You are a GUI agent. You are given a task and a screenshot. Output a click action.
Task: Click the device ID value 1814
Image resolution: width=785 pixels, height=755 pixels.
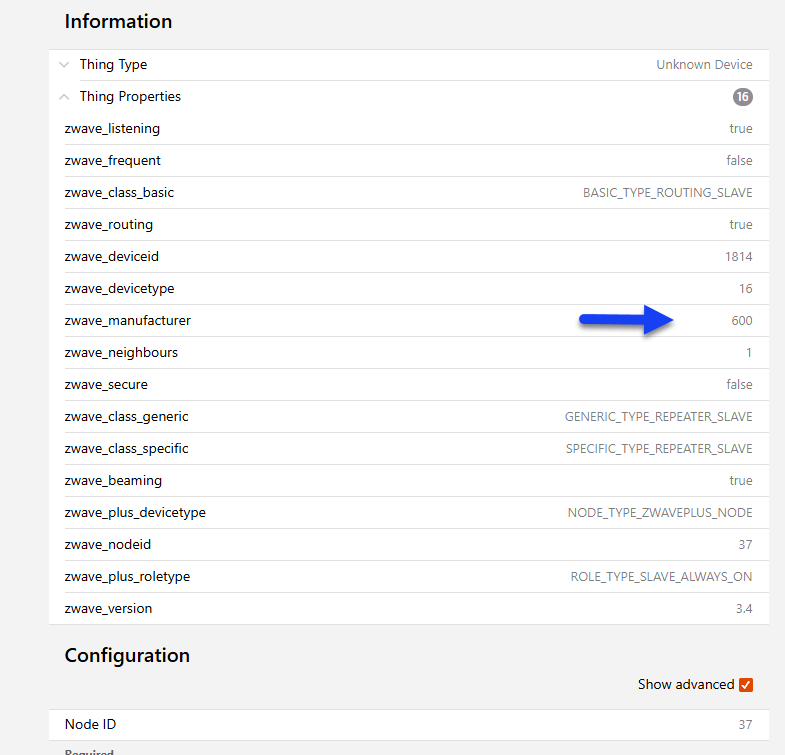(x=738, y=257)
